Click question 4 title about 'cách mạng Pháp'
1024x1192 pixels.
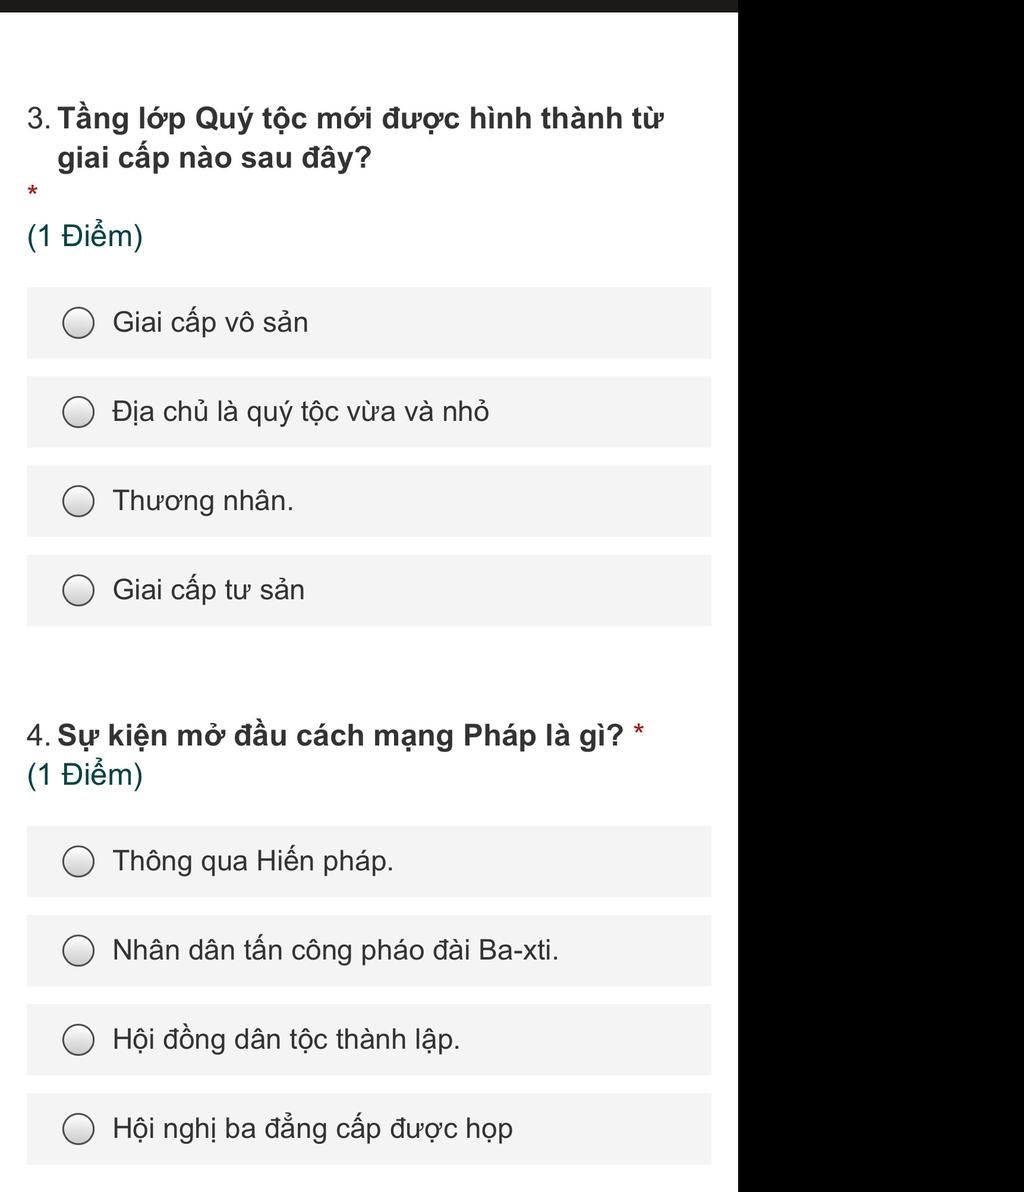(340, 736)
